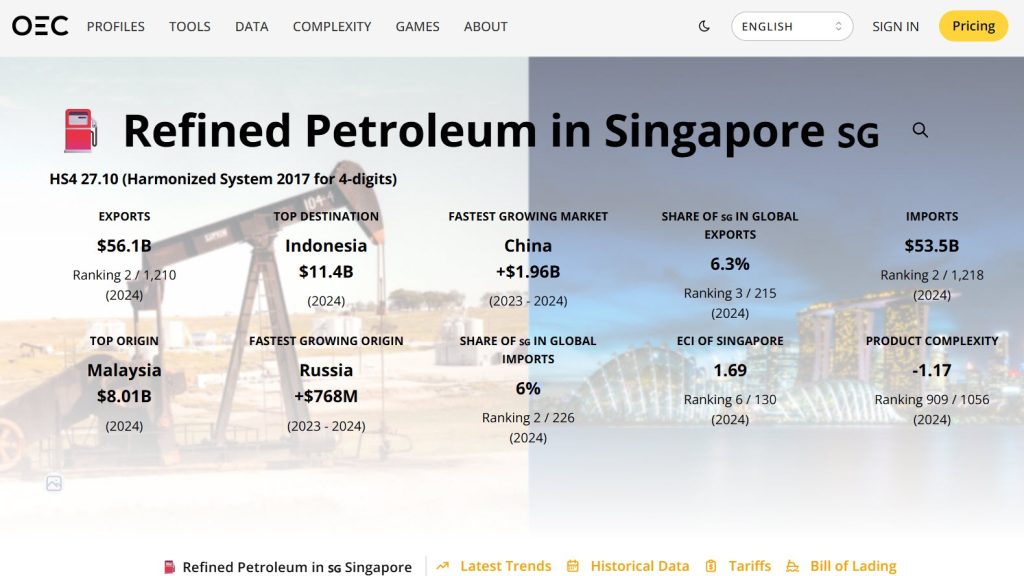
Task: Click the Sign In link
Action: [895, 26]
